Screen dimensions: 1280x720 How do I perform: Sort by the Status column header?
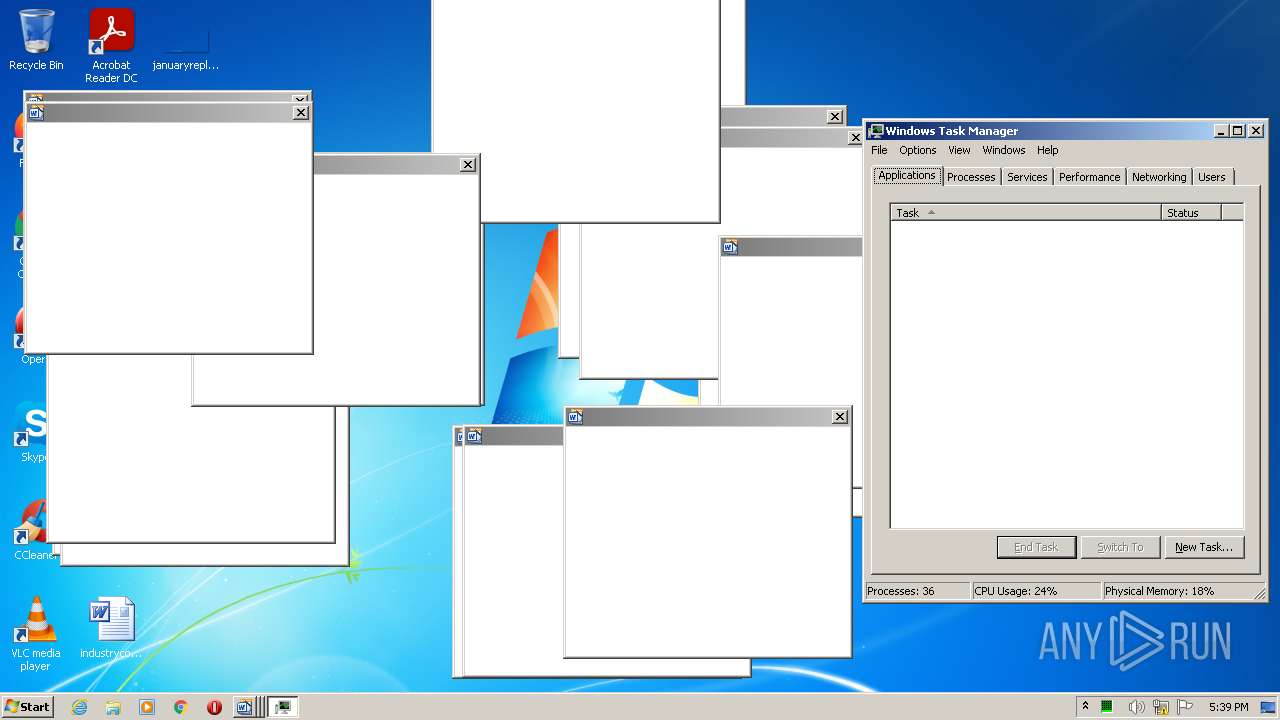pyautogui.click(x=1191, y=212)
